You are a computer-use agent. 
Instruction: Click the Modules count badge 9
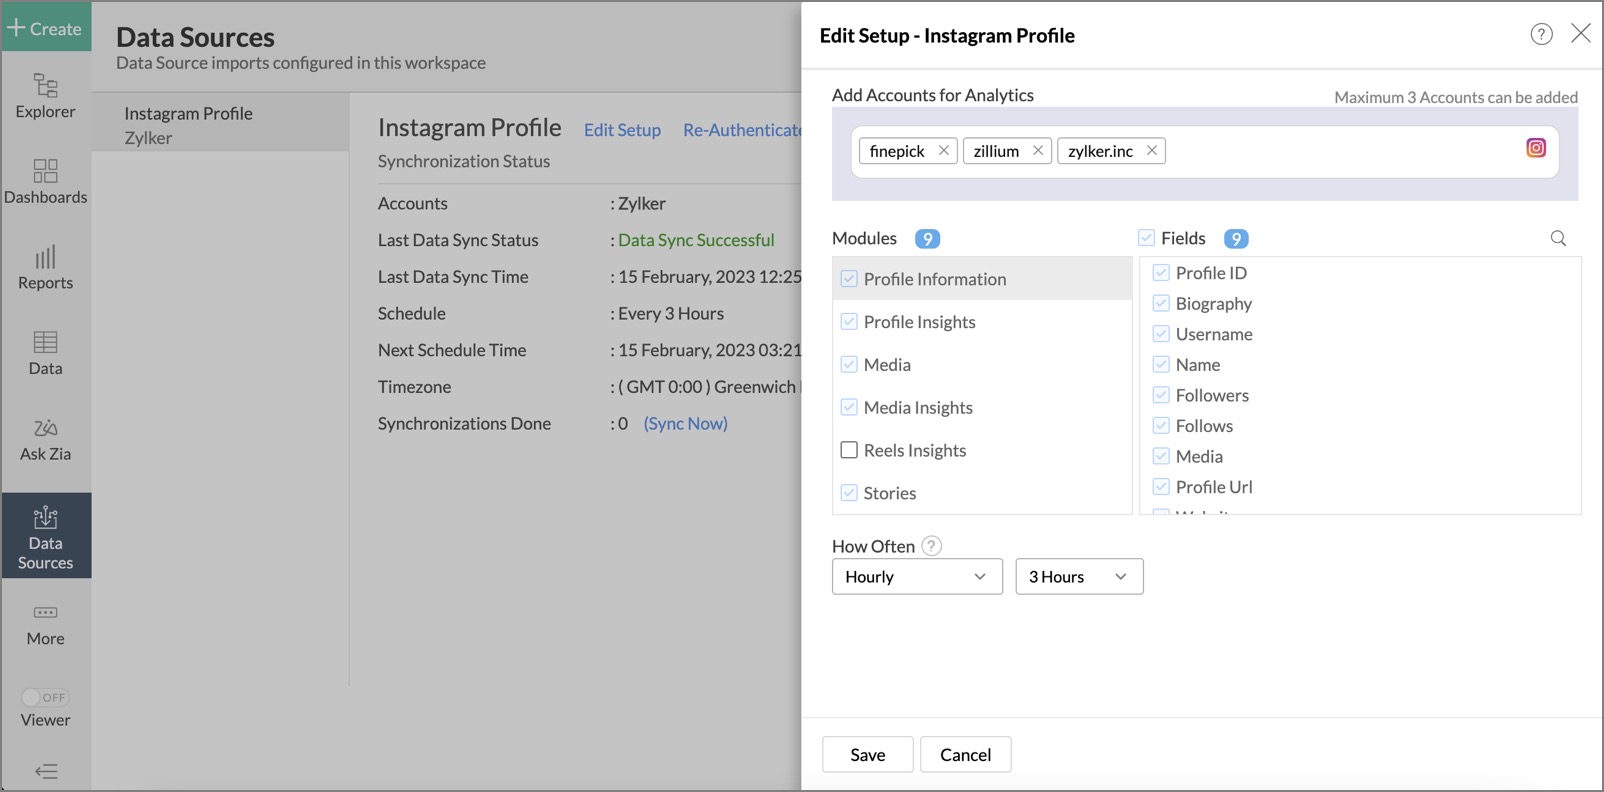[x=927, y=239]
